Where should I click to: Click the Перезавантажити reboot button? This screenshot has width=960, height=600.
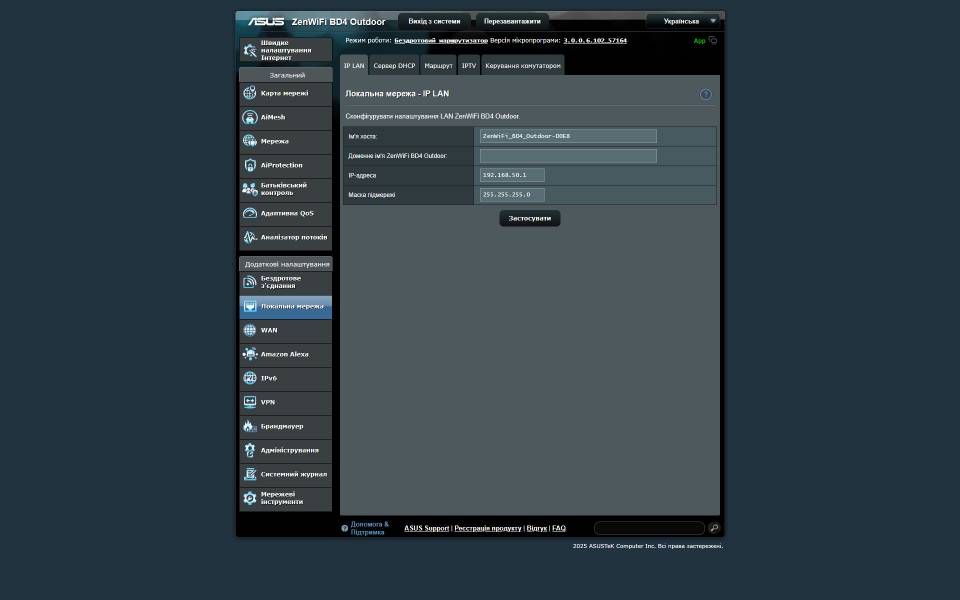pos(512,21)
